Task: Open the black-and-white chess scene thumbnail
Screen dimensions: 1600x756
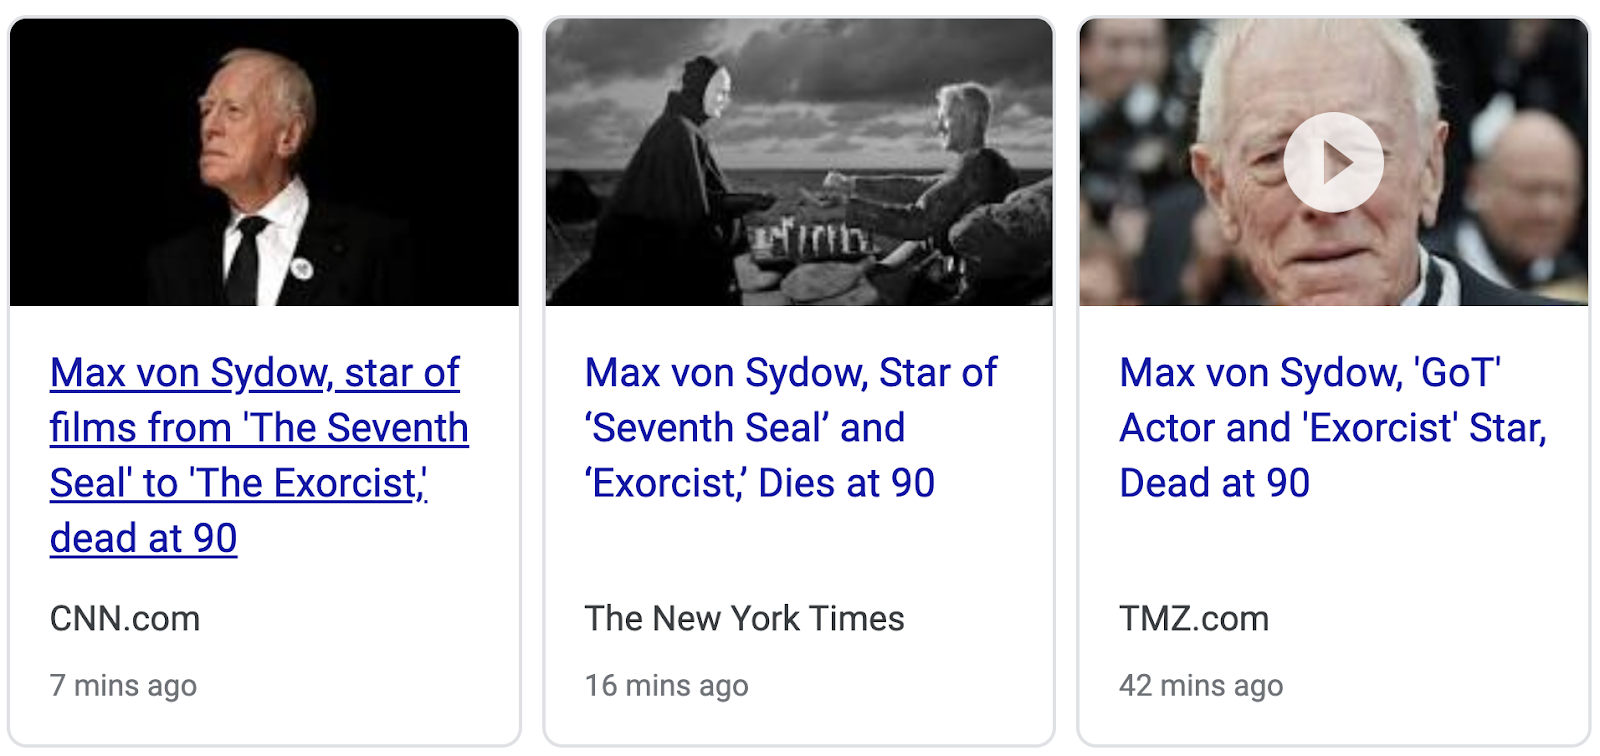Action: pyautogui.click(x=798, y=163)
